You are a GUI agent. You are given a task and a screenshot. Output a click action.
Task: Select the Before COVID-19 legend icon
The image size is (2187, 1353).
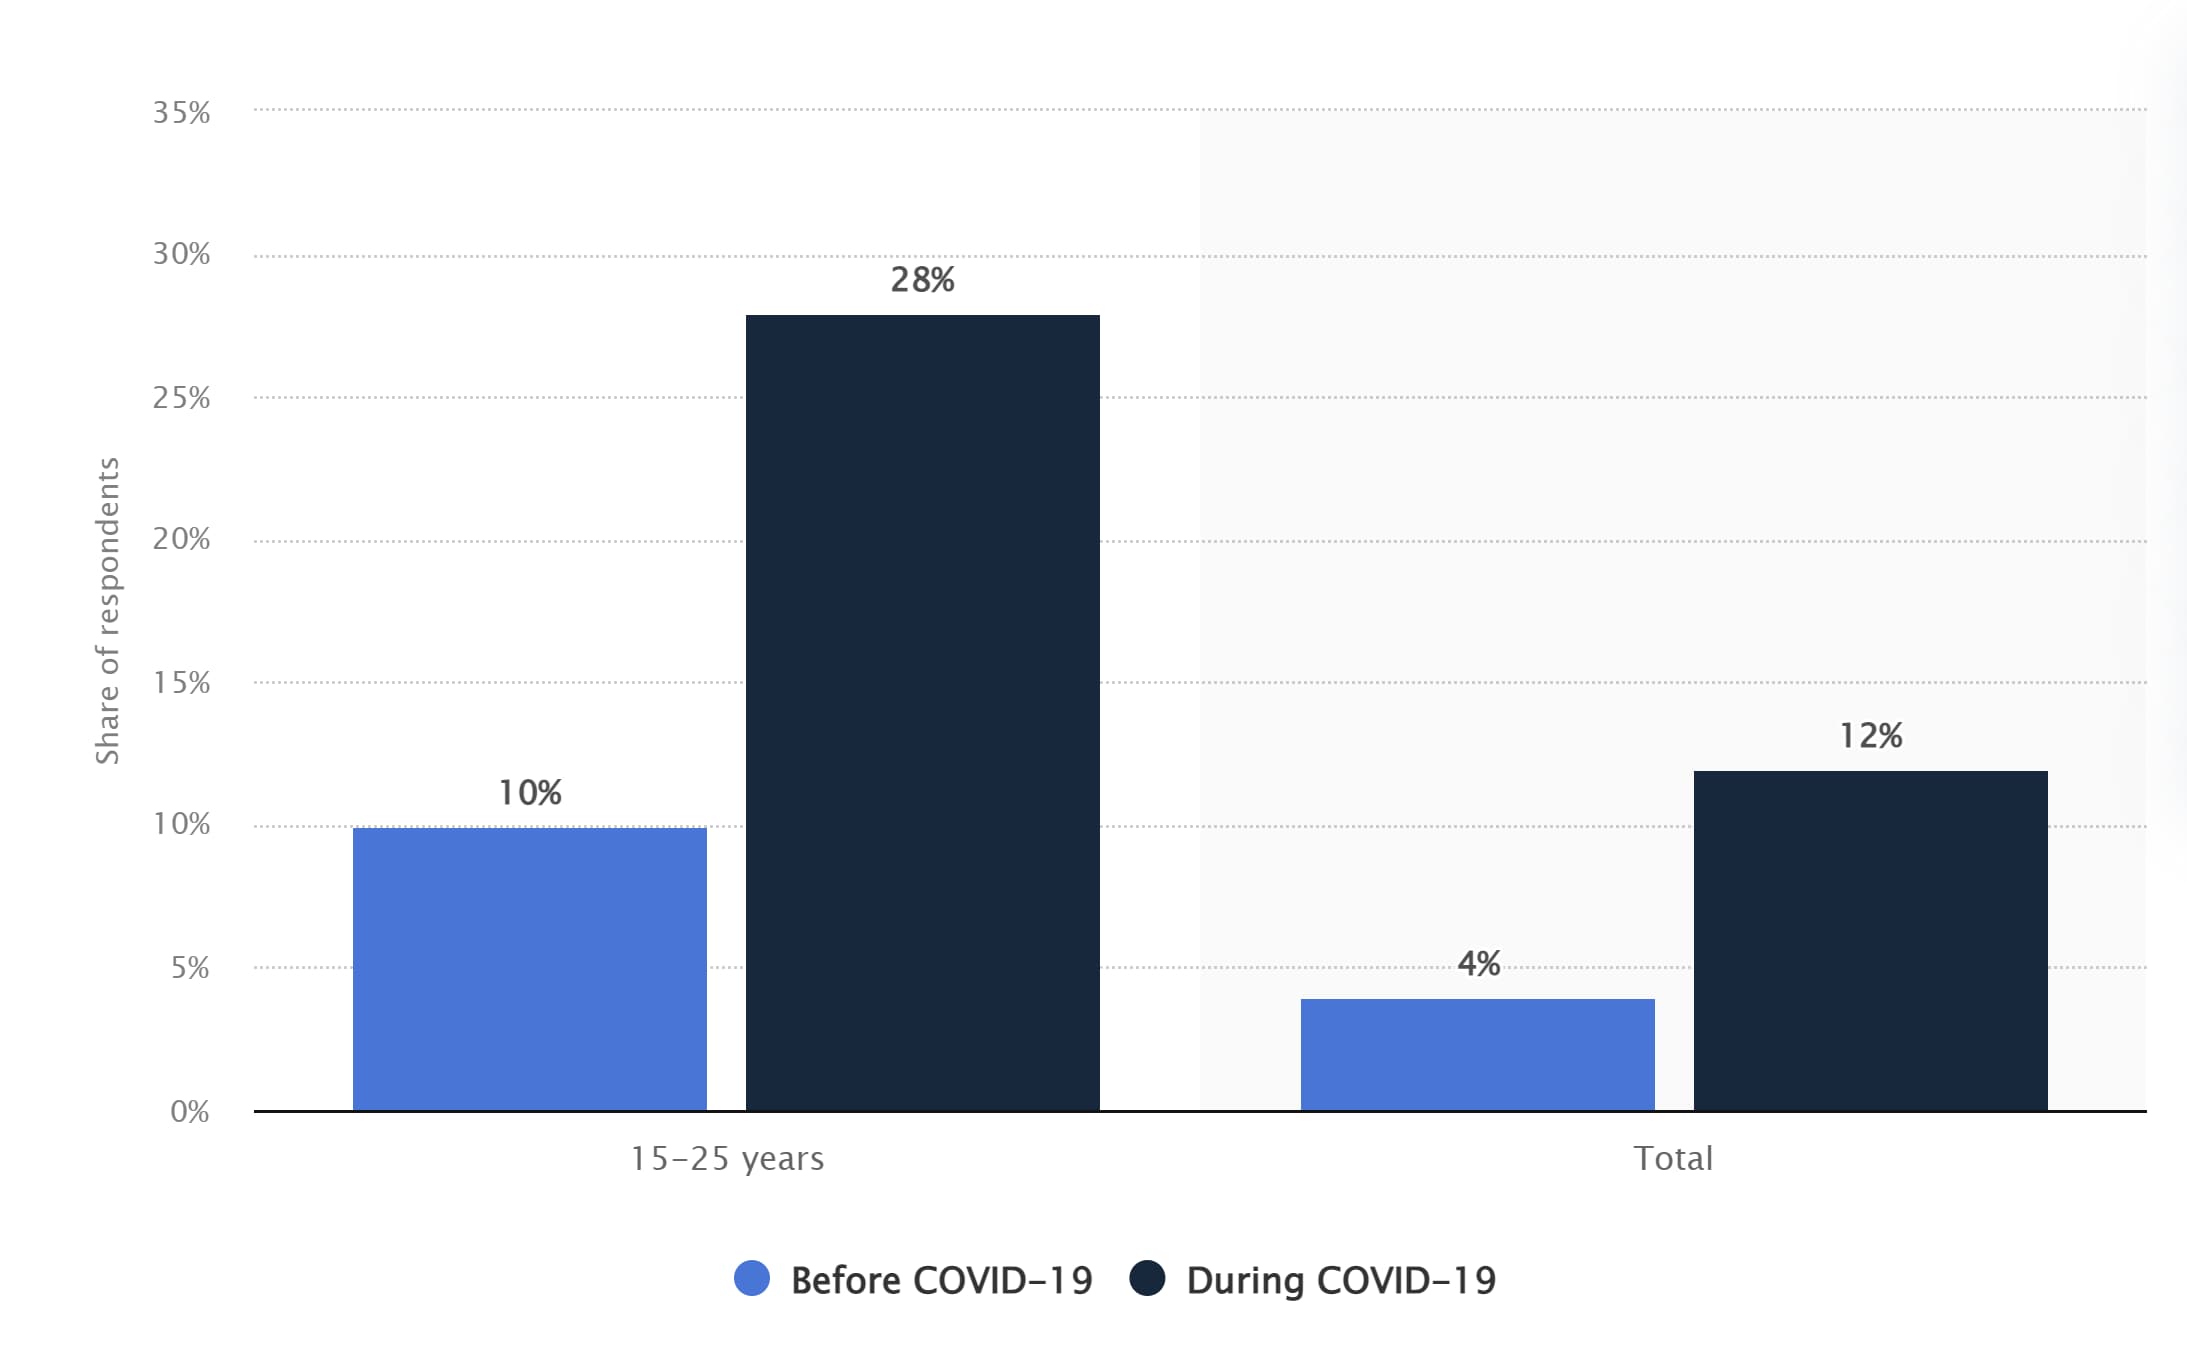pyautogui.click(x=734, y=1300)
